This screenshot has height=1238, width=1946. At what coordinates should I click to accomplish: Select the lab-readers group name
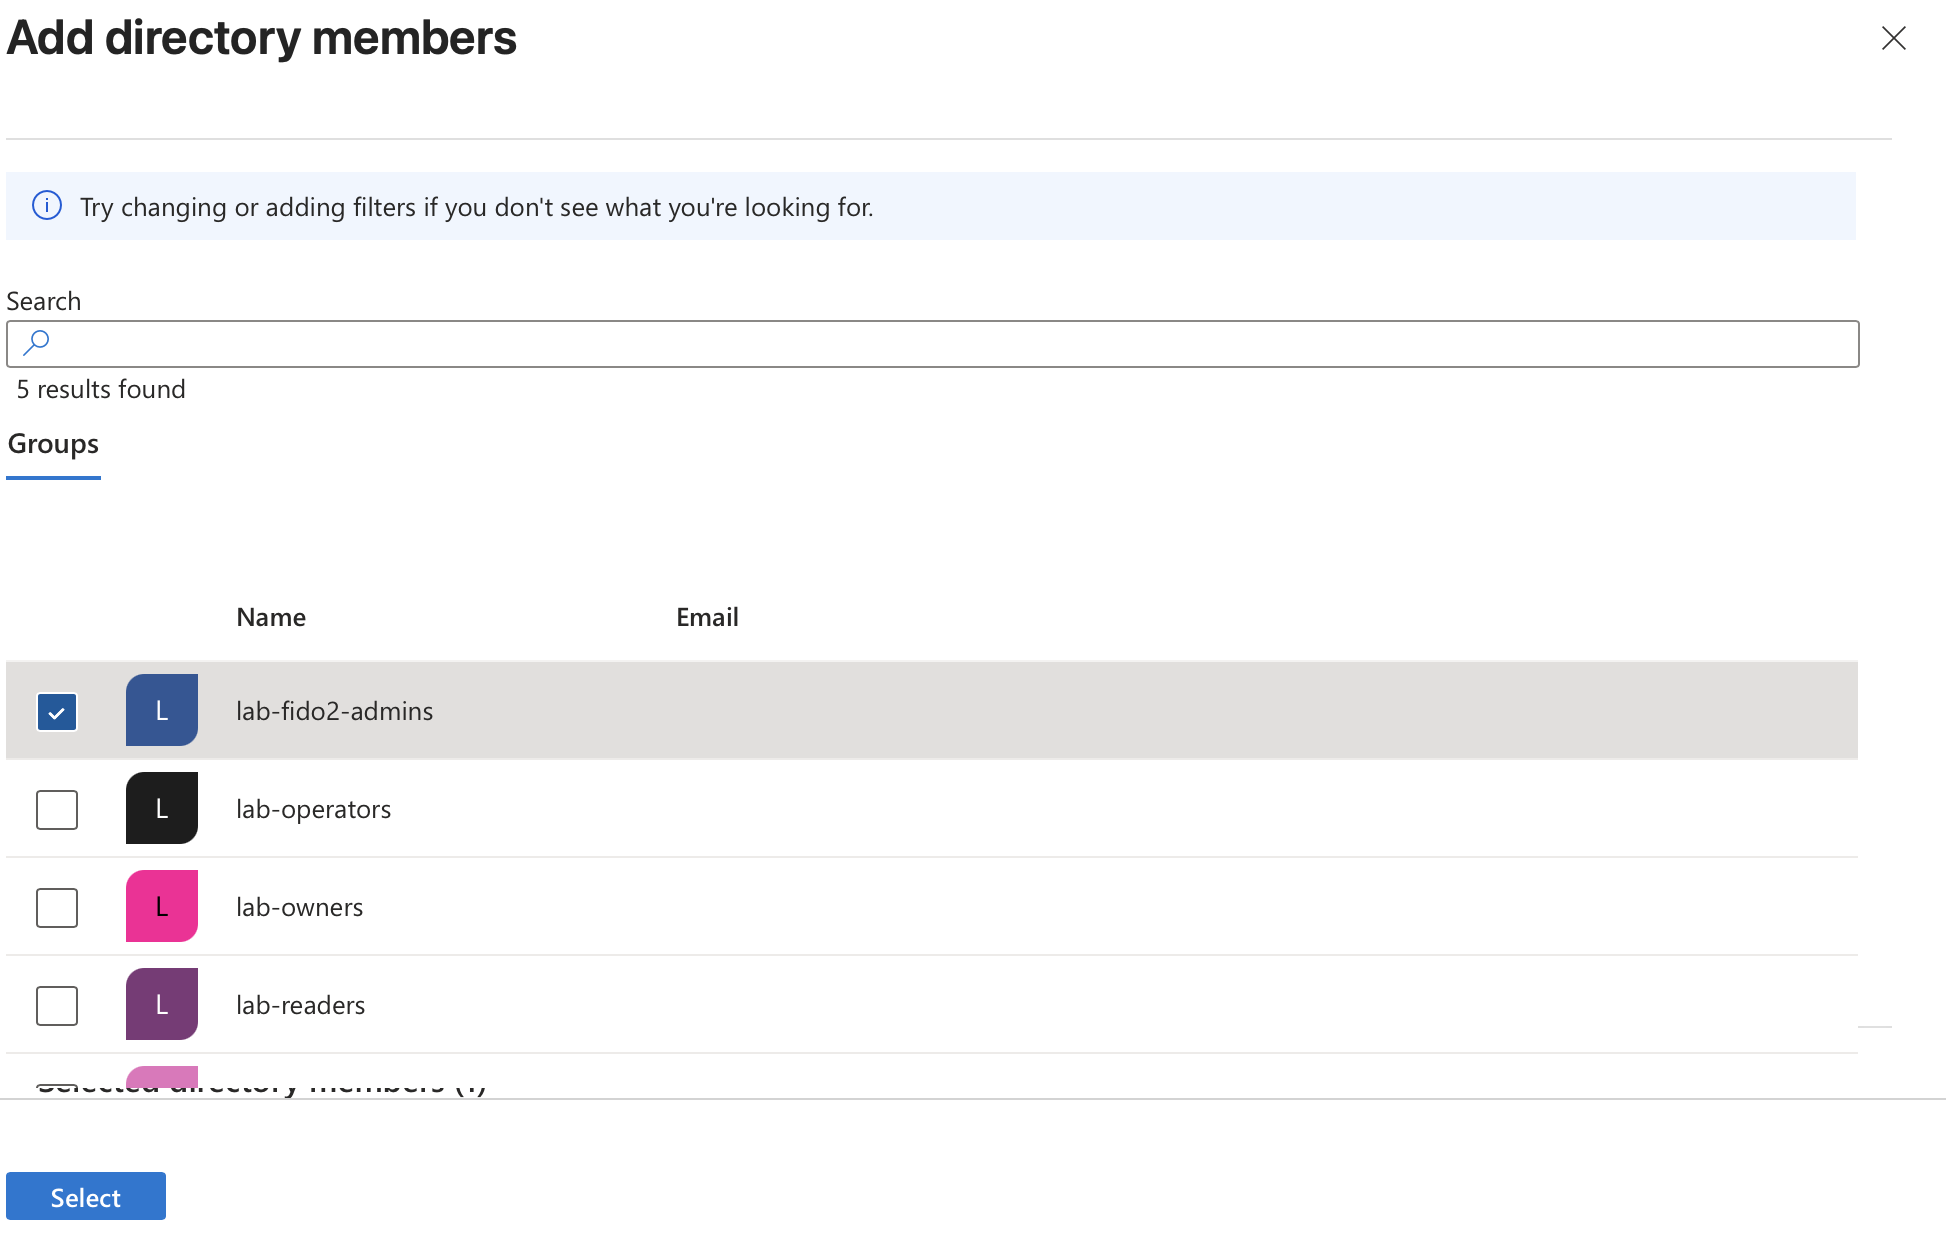[x=301, y=1005]
